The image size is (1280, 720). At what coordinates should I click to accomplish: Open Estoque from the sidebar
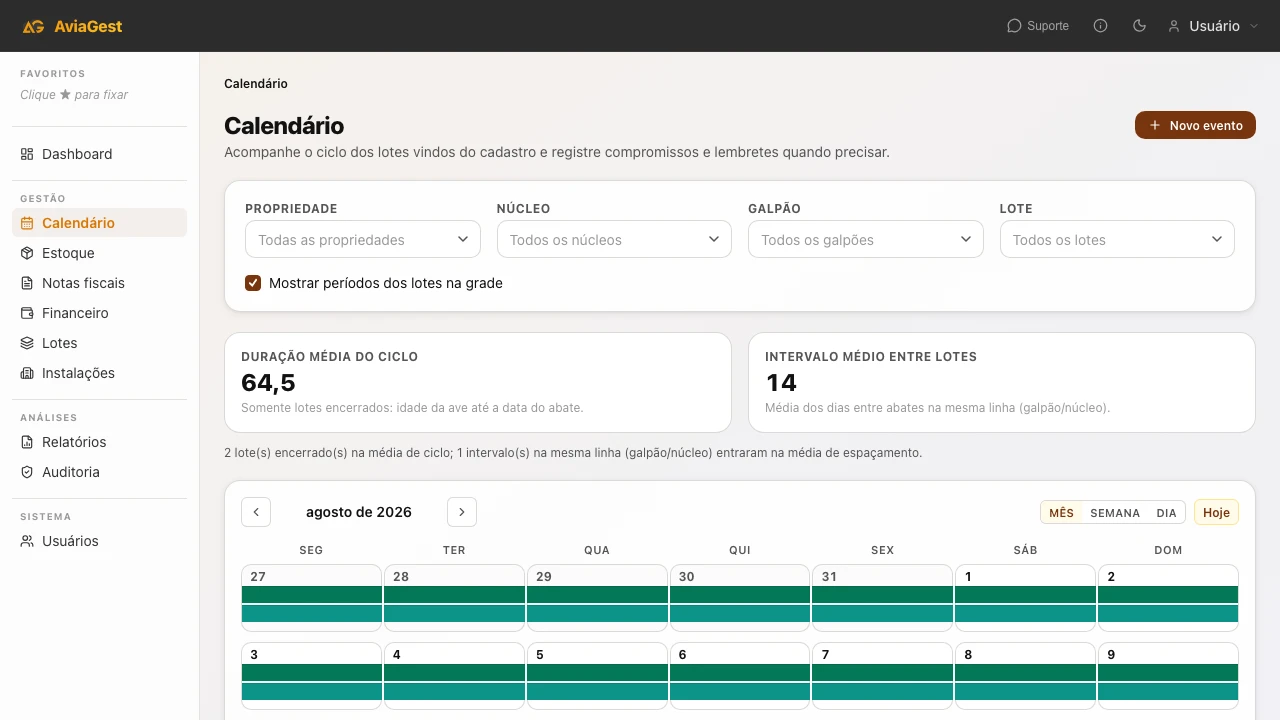coord(99,253)
